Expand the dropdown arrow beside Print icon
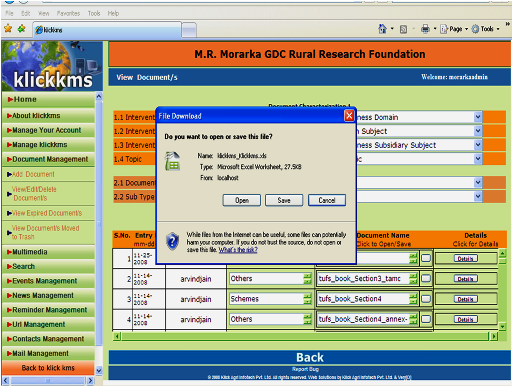 (435, 29)
